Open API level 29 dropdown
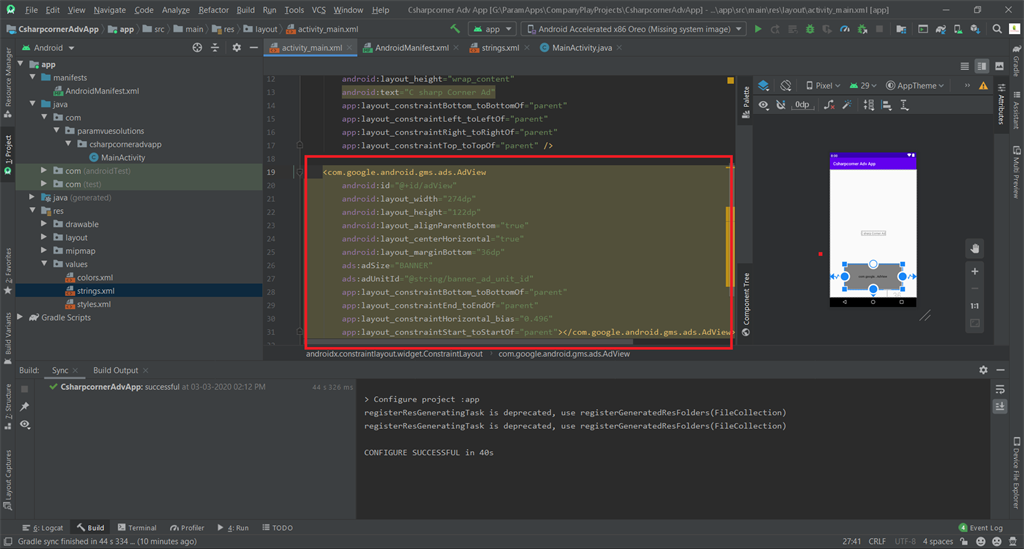 [863, 86]
